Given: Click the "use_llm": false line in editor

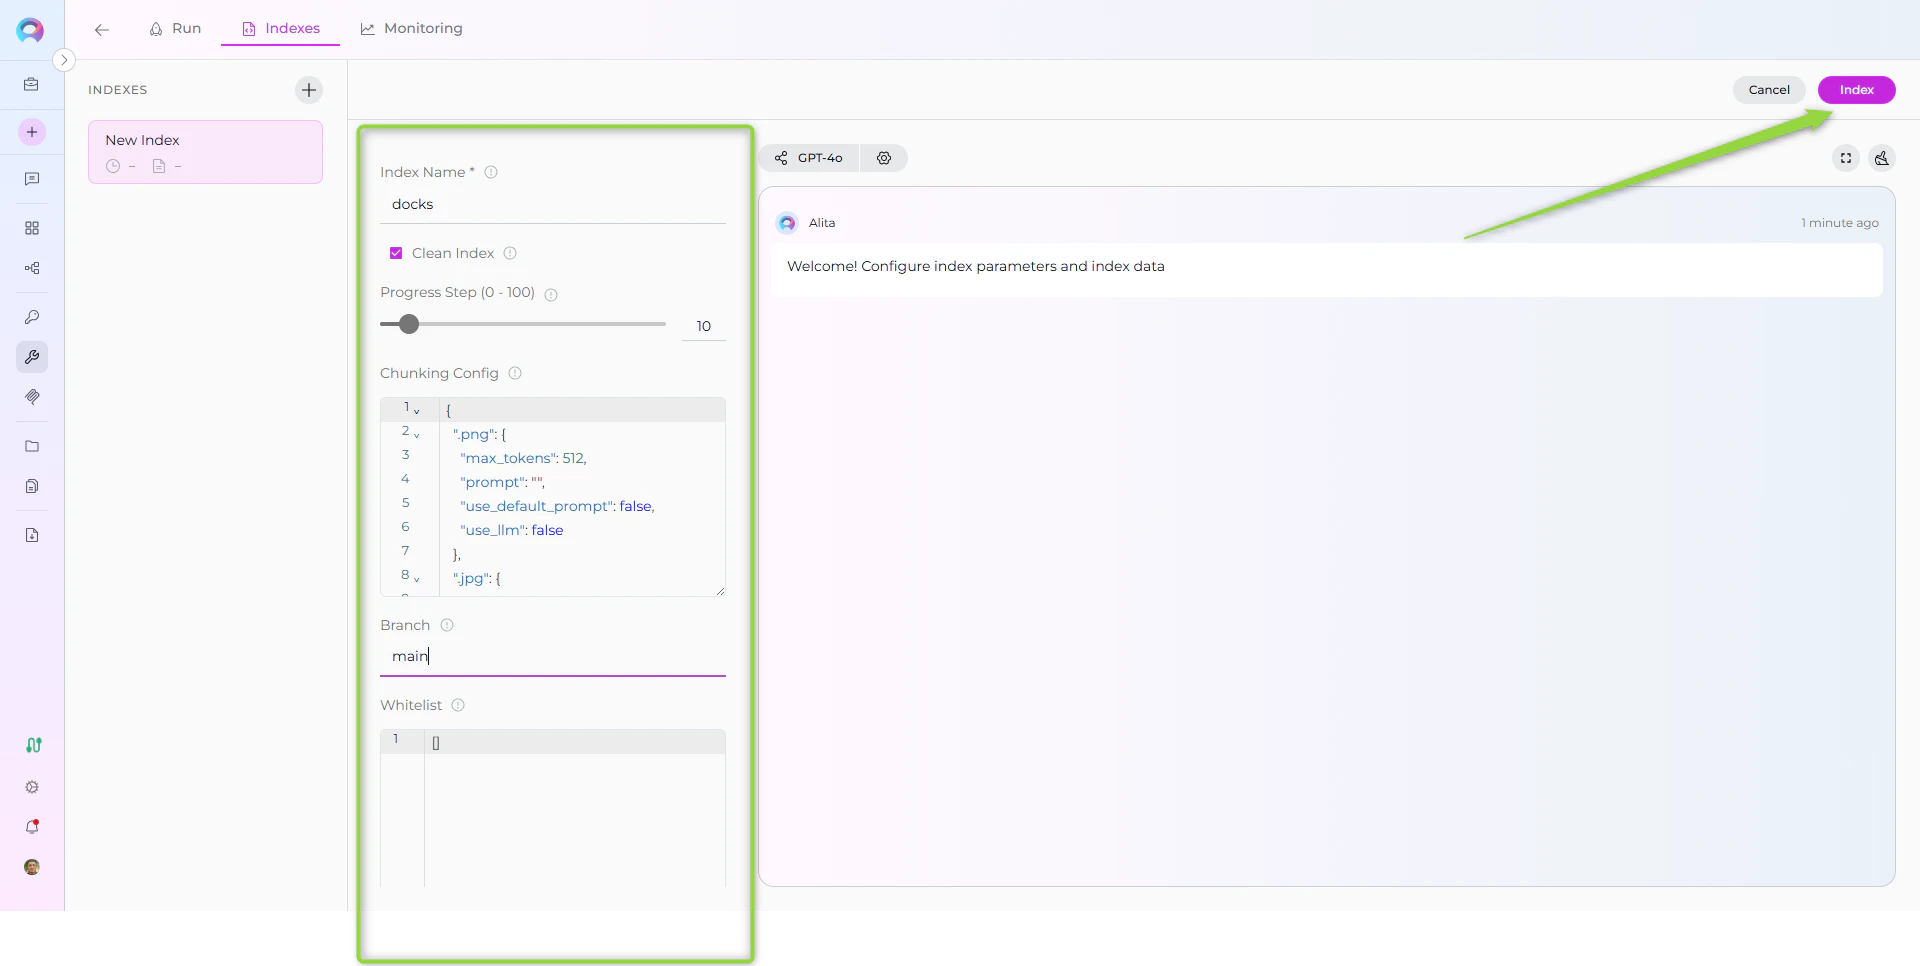Looking at the screenshot, I should (512, 530).
